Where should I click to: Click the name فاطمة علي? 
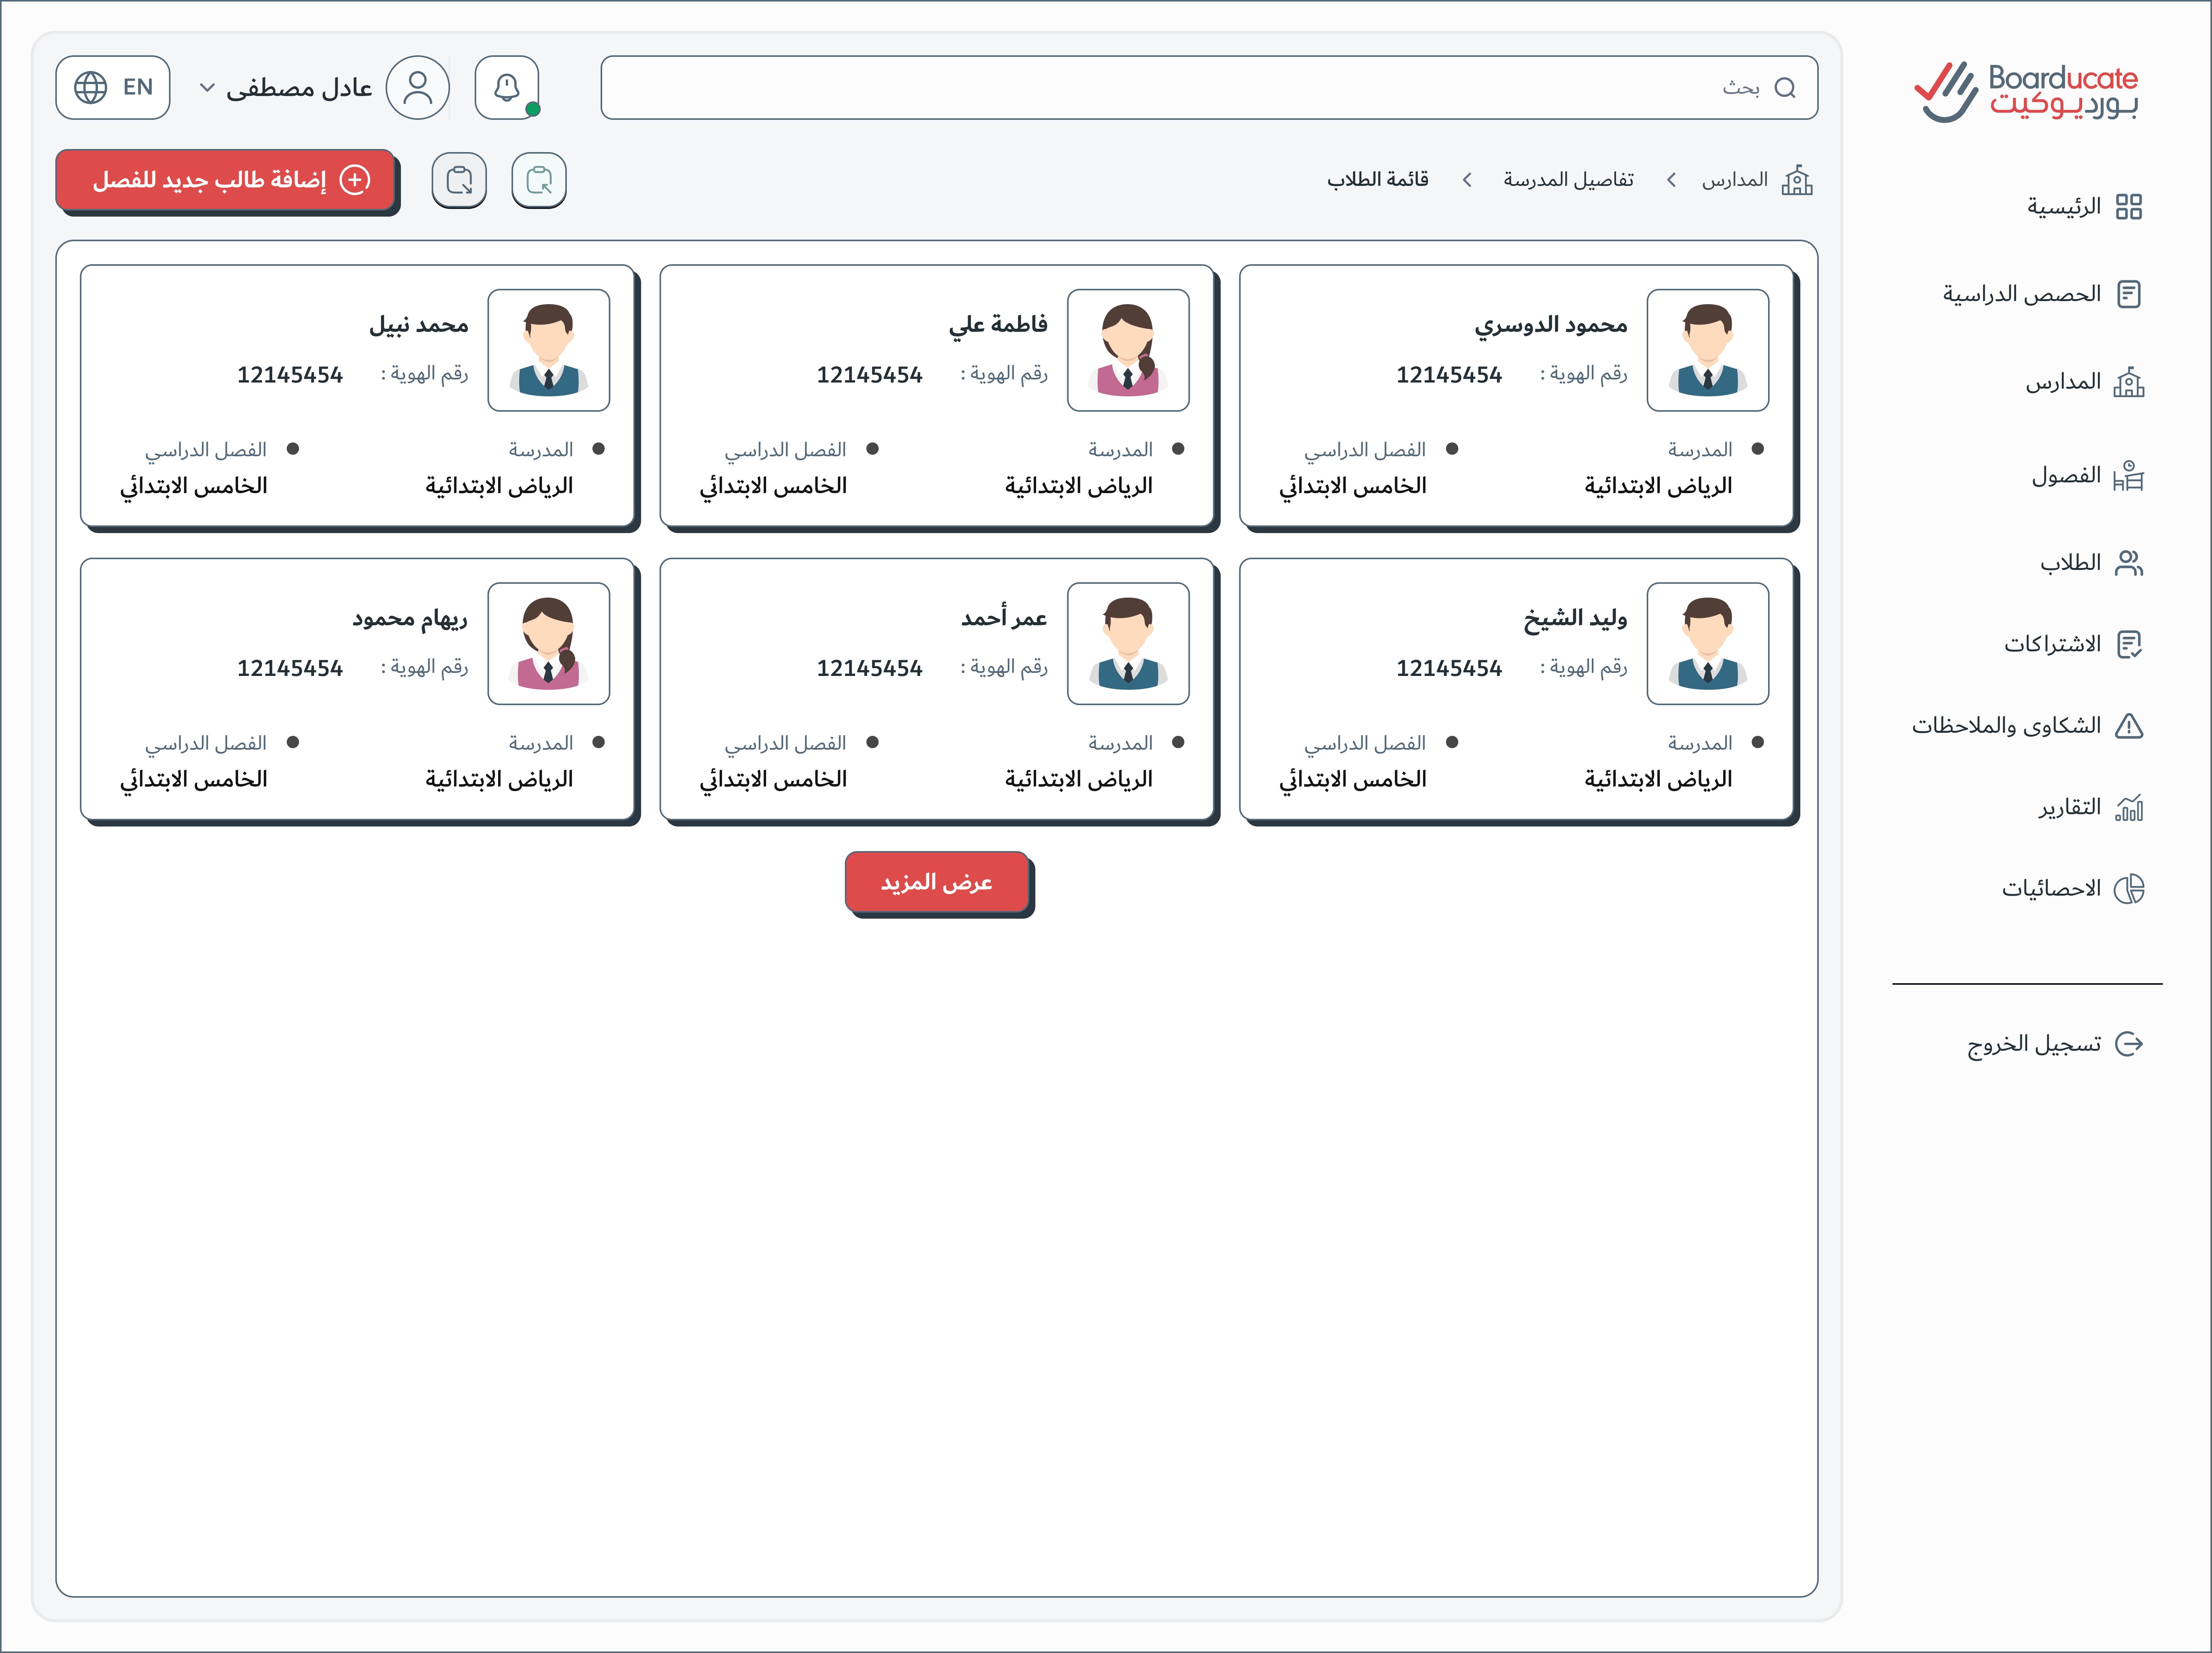click(998, 325)
